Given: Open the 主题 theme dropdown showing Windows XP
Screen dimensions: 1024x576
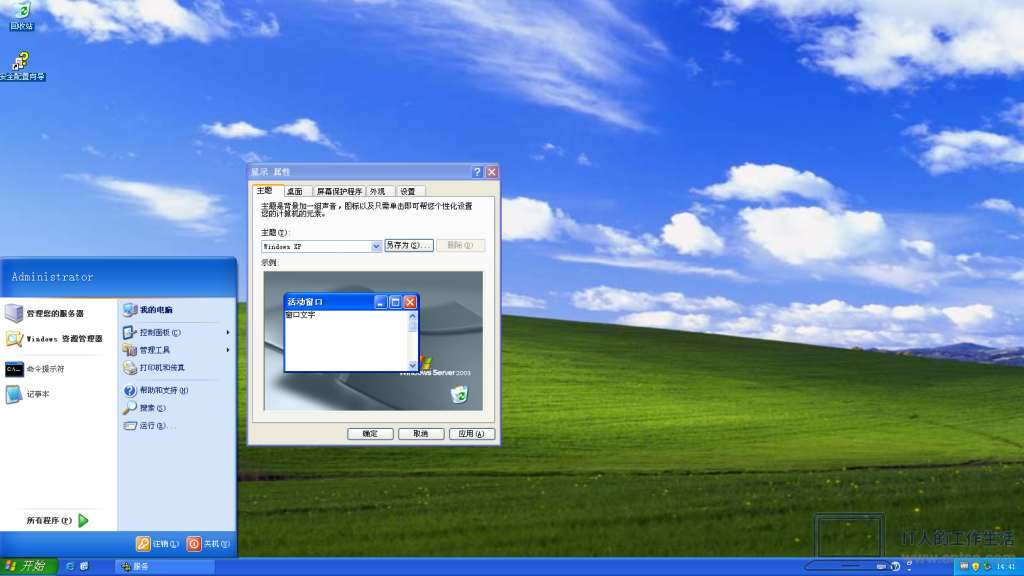Looking at the screenshot, I should click(321, 246).
